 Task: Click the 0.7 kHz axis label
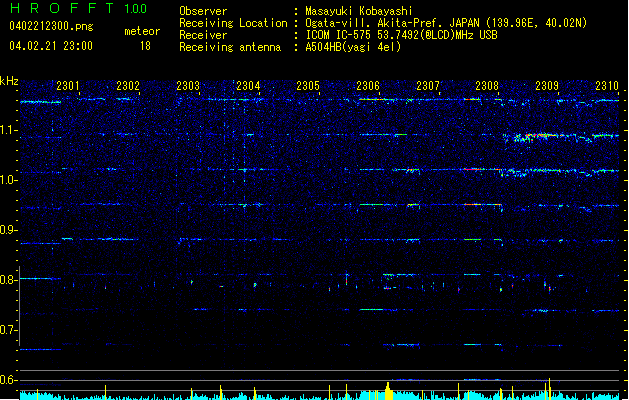pyautogui.click(x=8, y=330)
